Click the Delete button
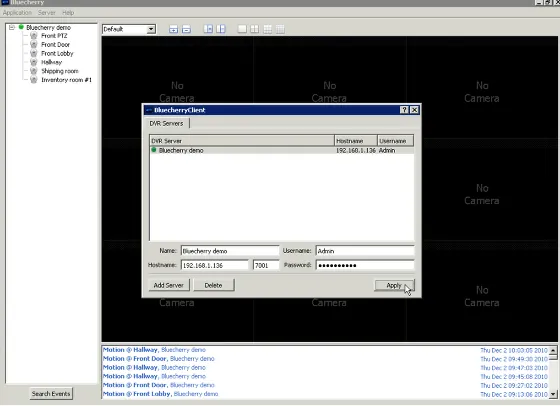 coord(214,285)
